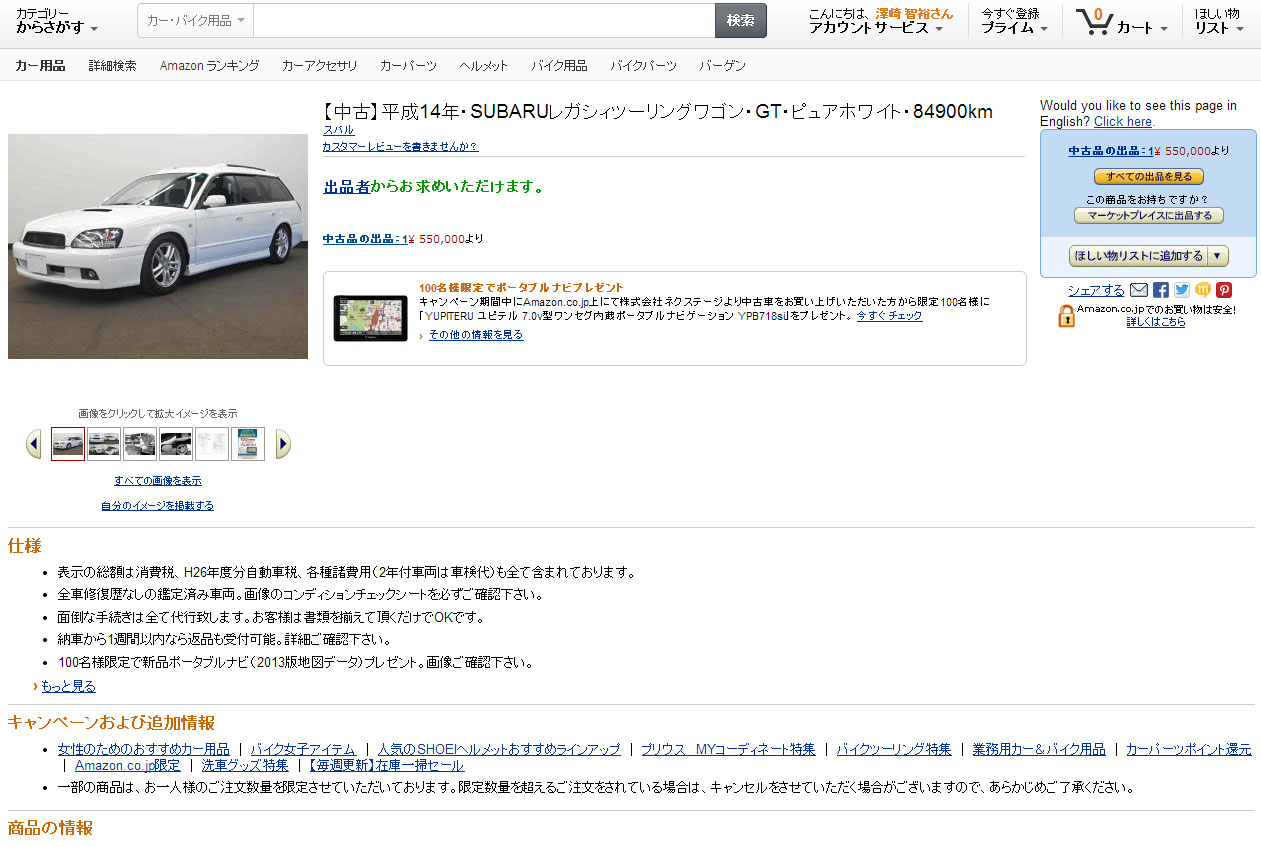
Task: Open the カー用品 nav tab
Action: [x=40, y=65]
